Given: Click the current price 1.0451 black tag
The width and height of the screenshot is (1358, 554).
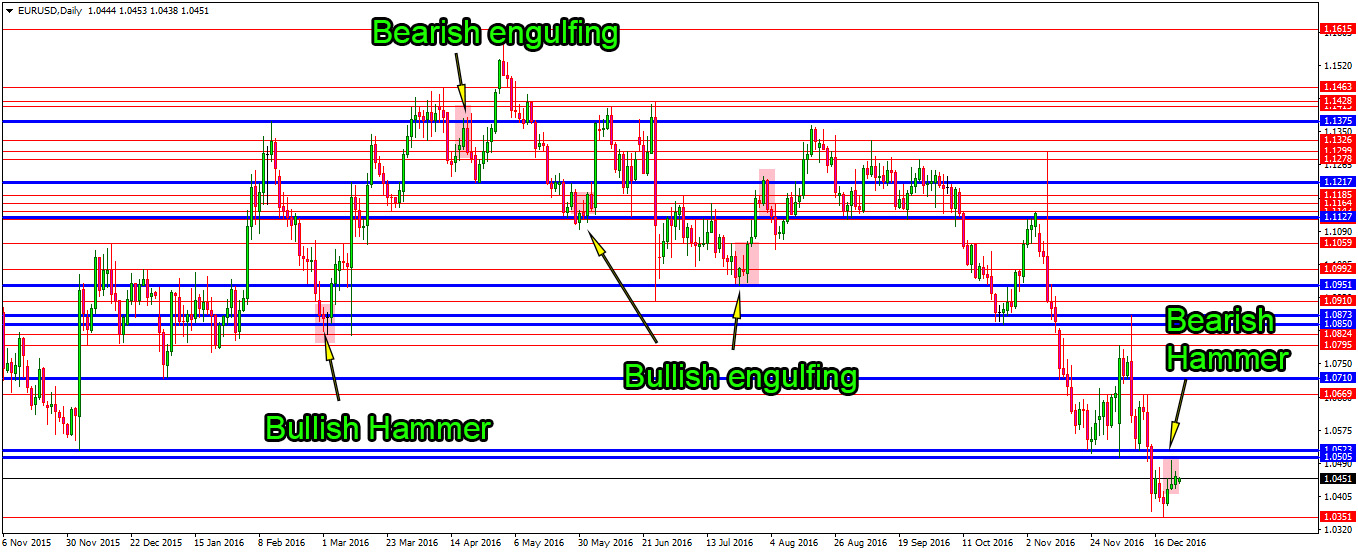Looking at the screenshot, I should pos(1337,478).
